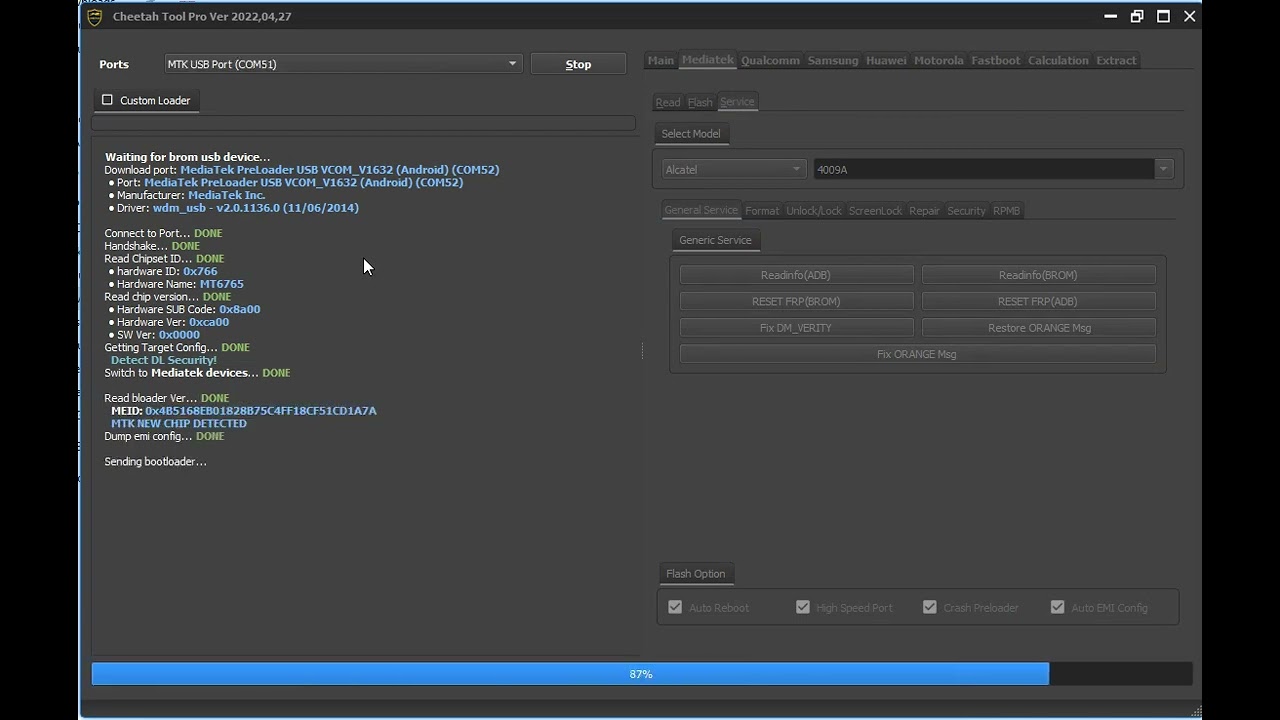Run RESET FRP(BROM)
This screenshot has width=1280, height=720.
(796, 301)
